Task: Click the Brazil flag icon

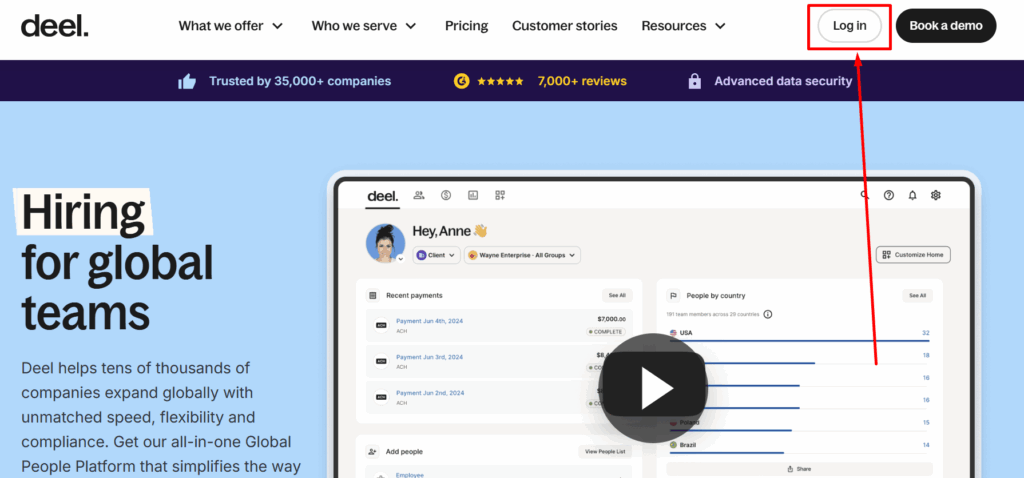Action: click(673, 445)
